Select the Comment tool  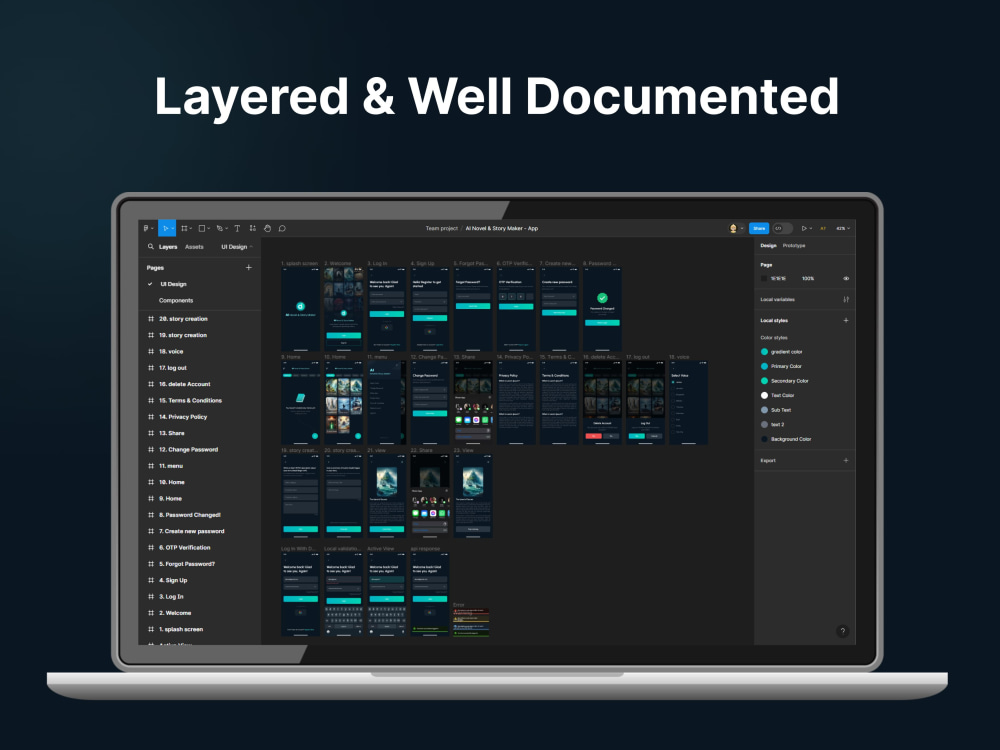(x=282, y=228)
